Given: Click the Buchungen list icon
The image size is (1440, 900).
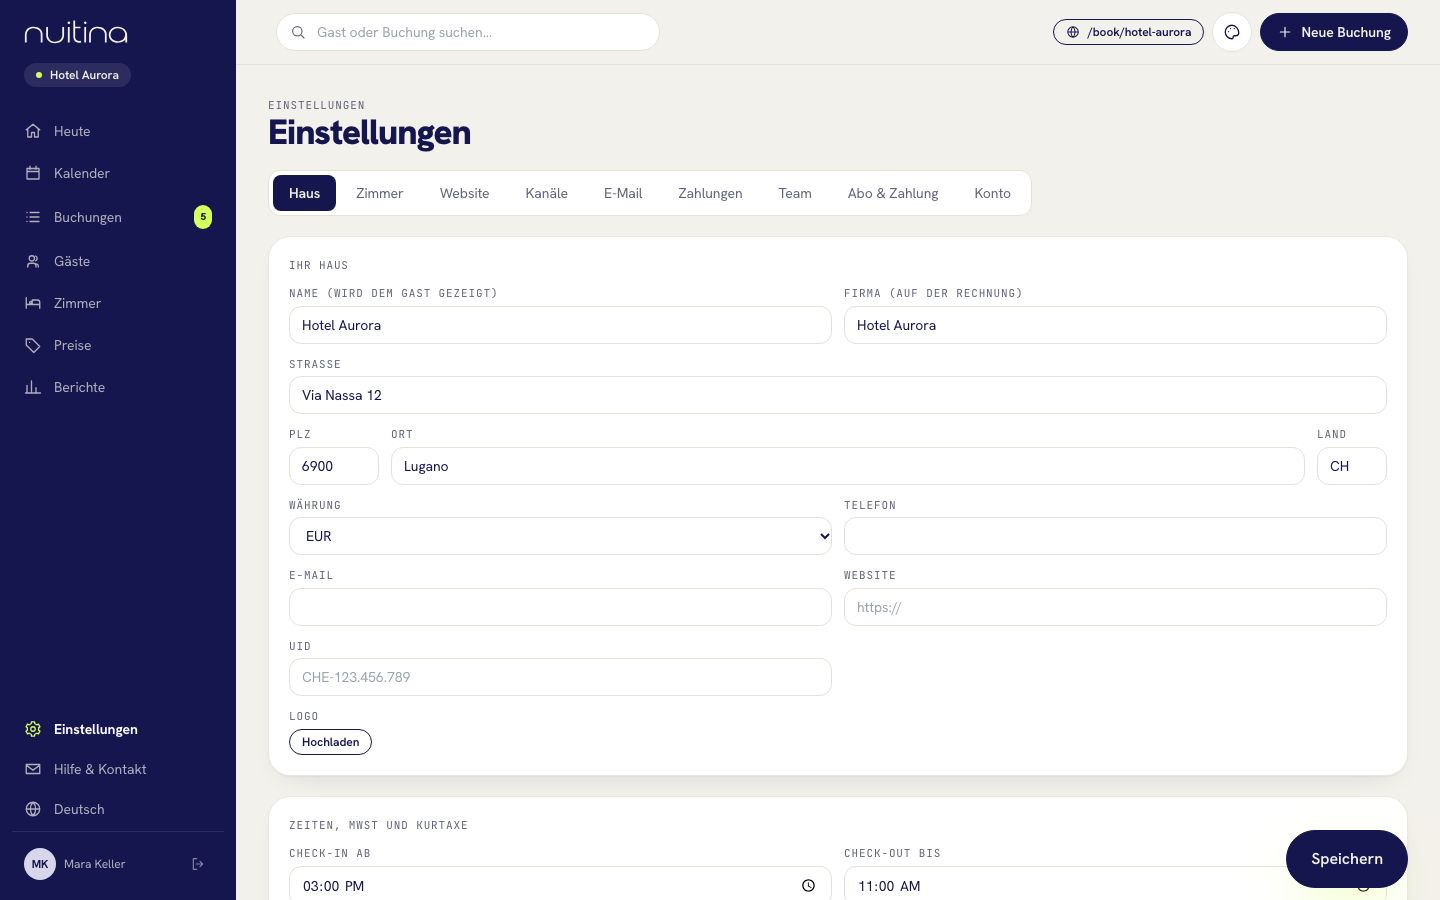Looking at the screenshot, I should tap(33, 217).
